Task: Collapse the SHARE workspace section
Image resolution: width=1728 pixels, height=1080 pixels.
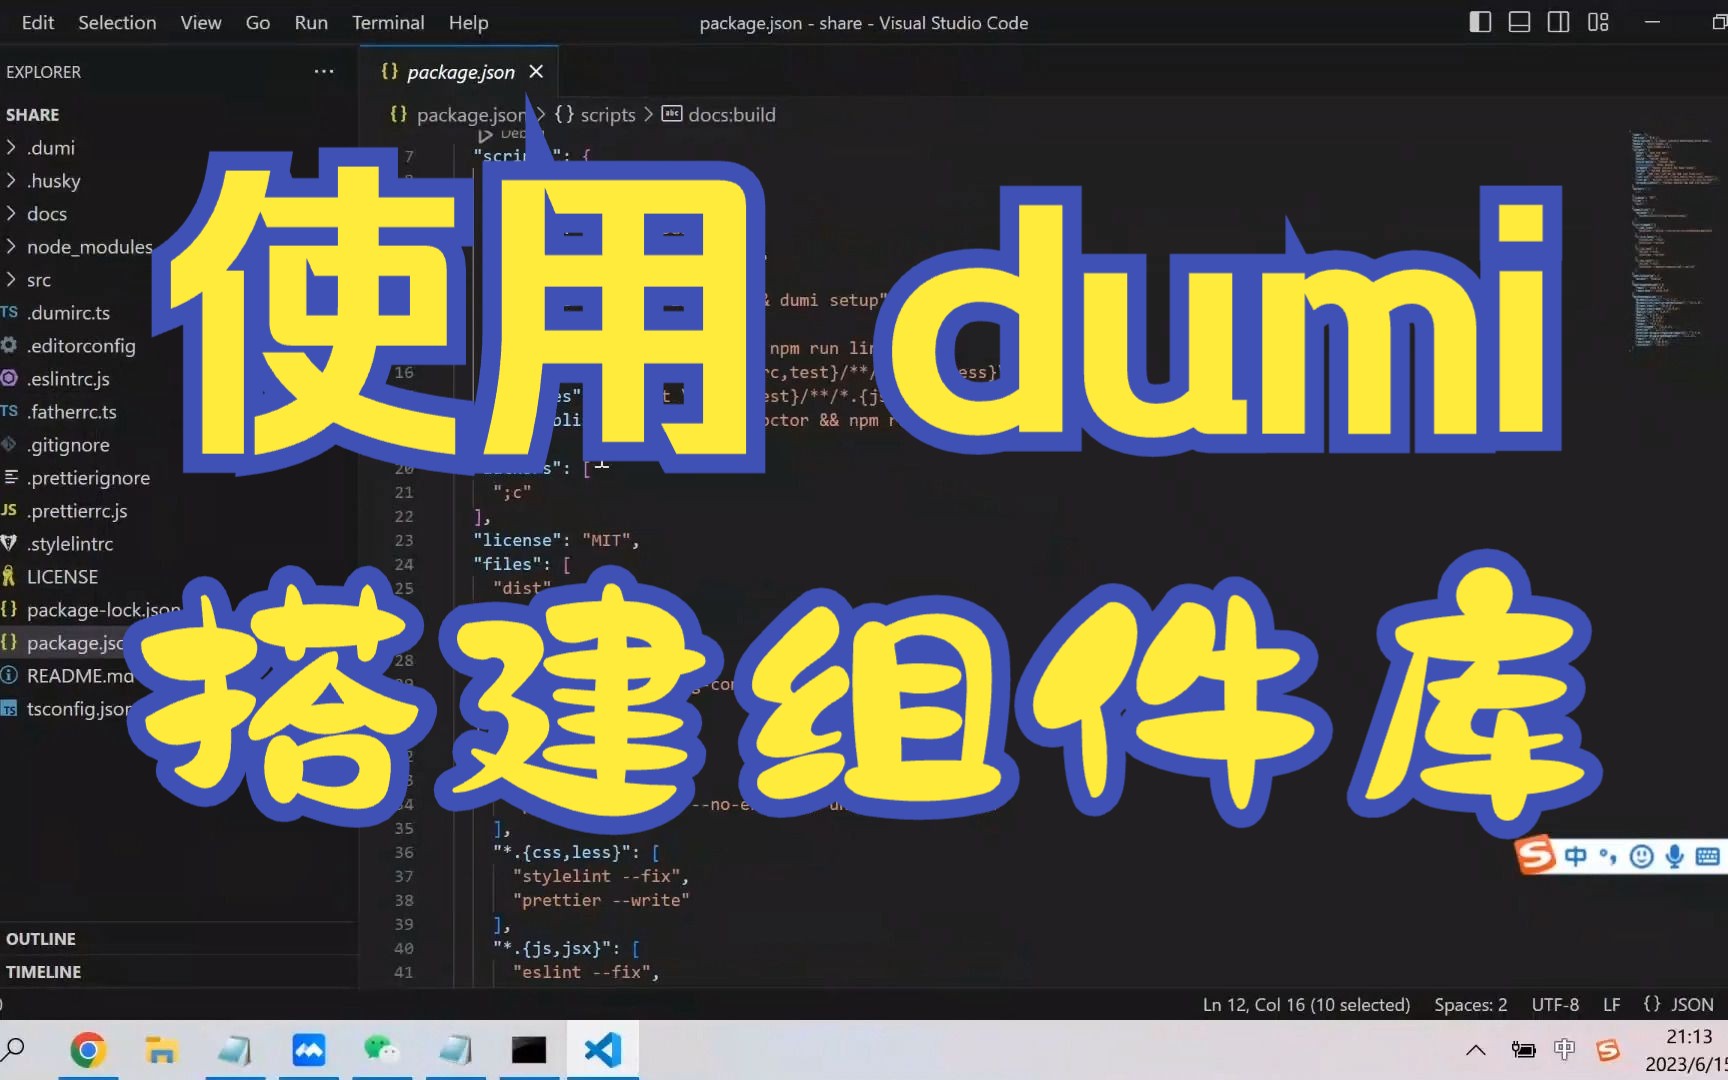Action: [x=32, y=114]
